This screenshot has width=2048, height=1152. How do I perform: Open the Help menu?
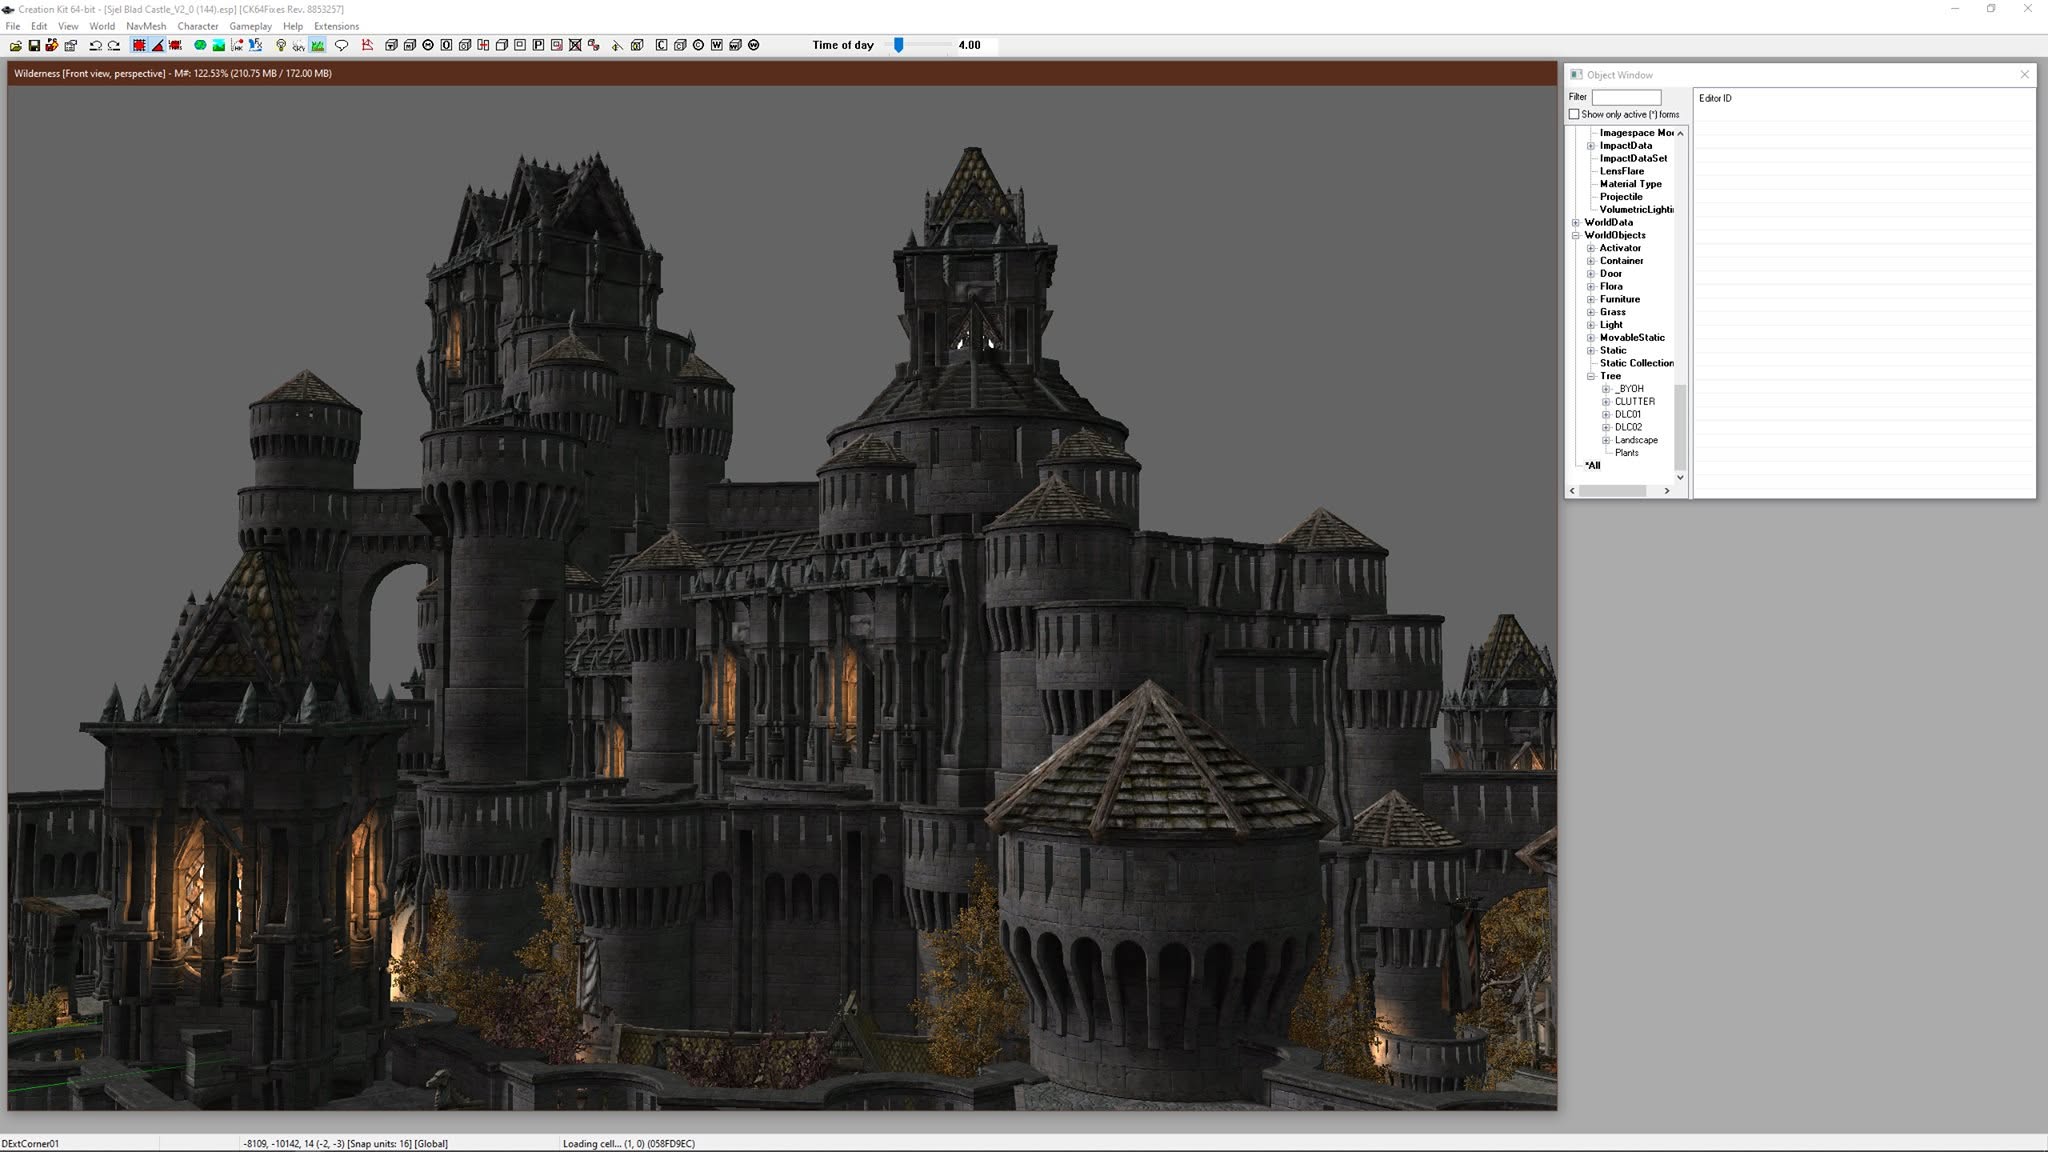(293, 26)
